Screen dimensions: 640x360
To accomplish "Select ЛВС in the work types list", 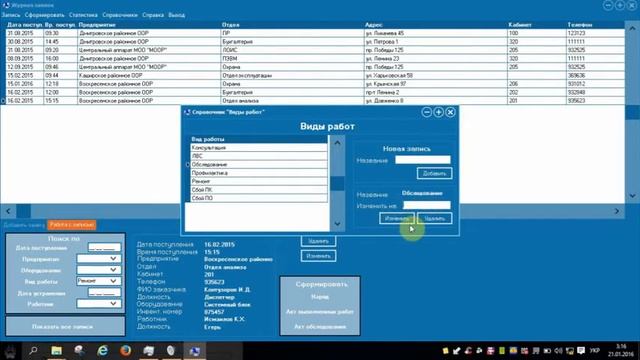I will pos(259,156).
